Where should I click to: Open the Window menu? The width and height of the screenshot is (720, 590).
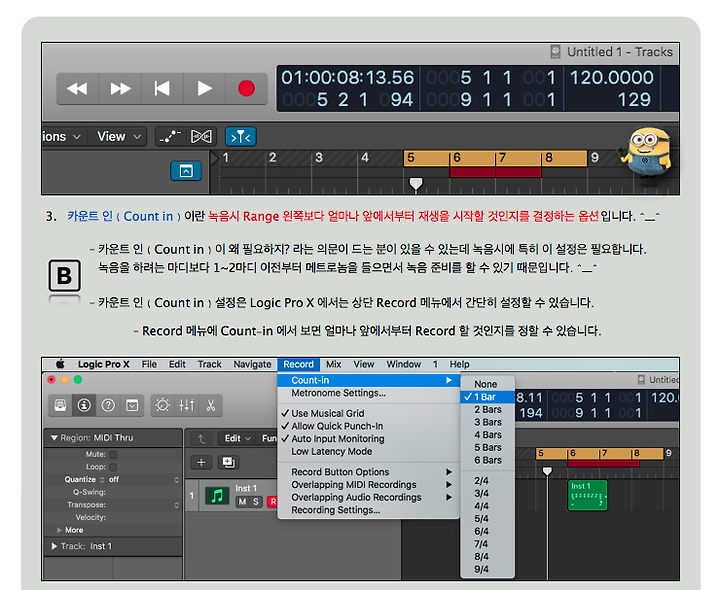[403, 364]
